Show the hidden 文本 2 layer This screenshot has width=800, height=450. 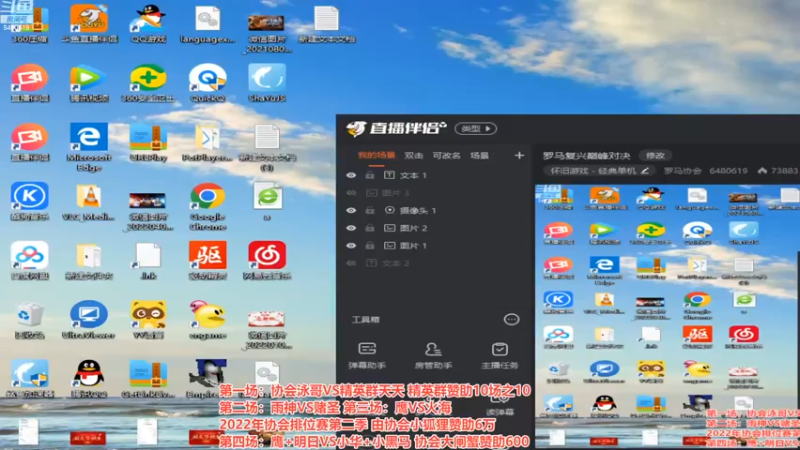351,263
